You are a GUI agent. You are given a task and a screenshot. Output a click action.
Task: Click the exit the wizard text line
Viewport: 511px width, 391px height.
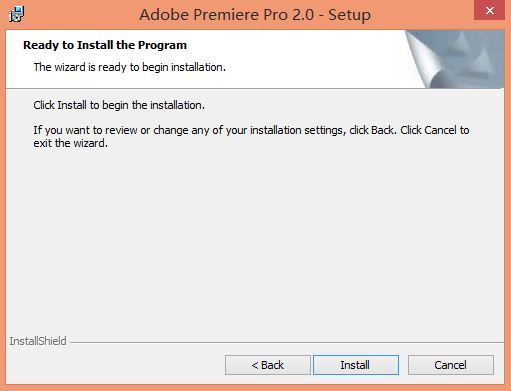tap(70, 143)
